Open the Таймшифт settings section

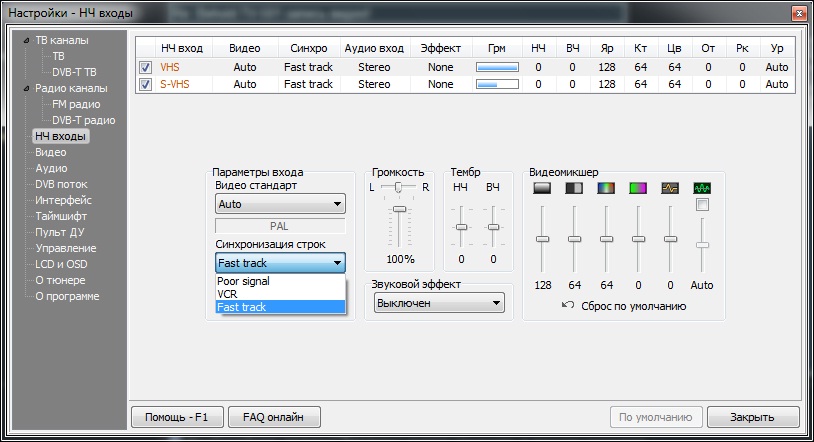(x=61, y=216)
